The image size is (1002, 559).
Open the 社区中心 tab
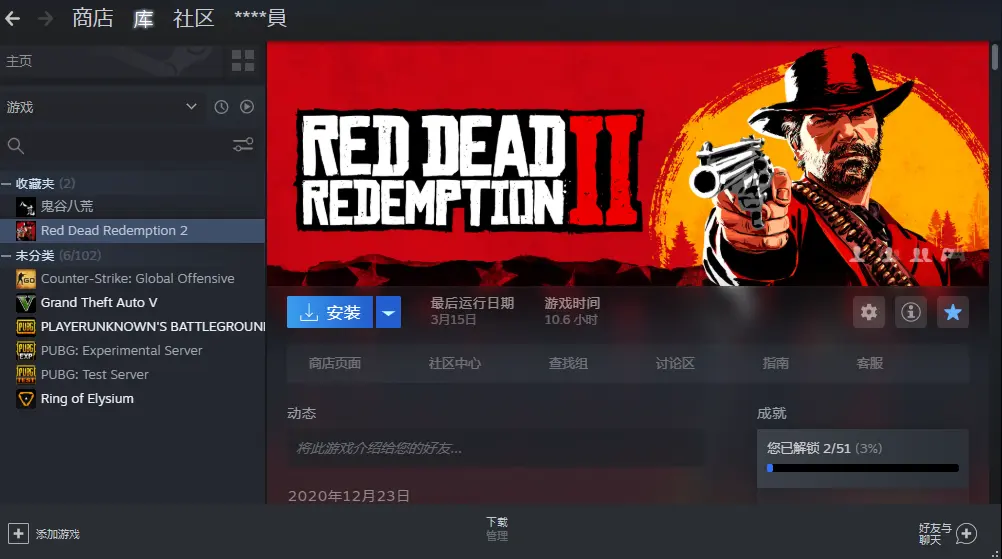point(454,364)
